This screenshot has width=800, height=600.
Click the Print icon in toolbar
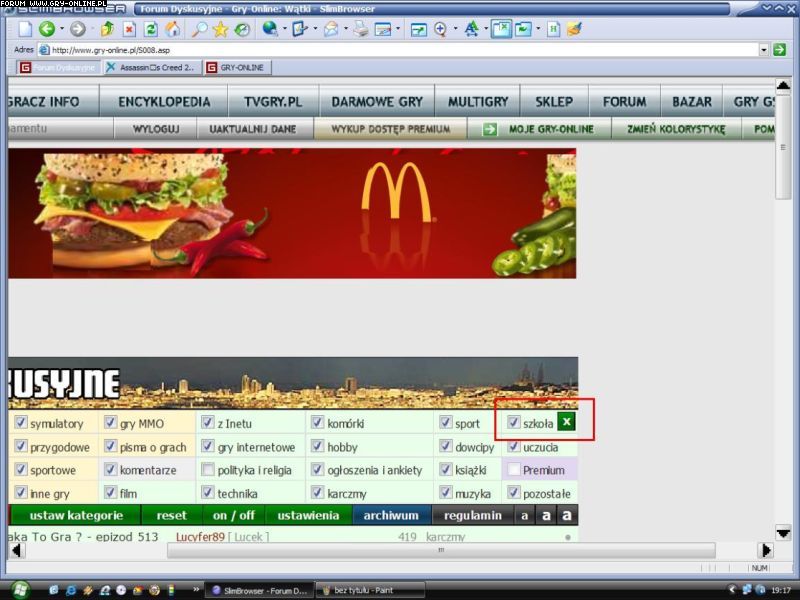[360, 29]
